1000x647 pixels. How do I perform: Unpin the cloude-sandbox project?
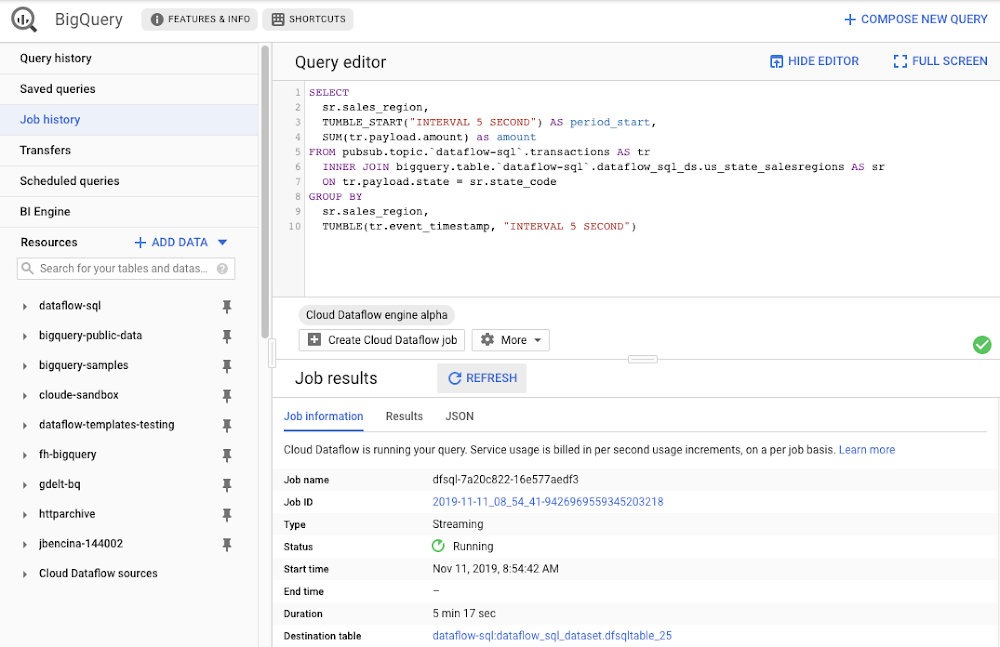tap(226, 396)
